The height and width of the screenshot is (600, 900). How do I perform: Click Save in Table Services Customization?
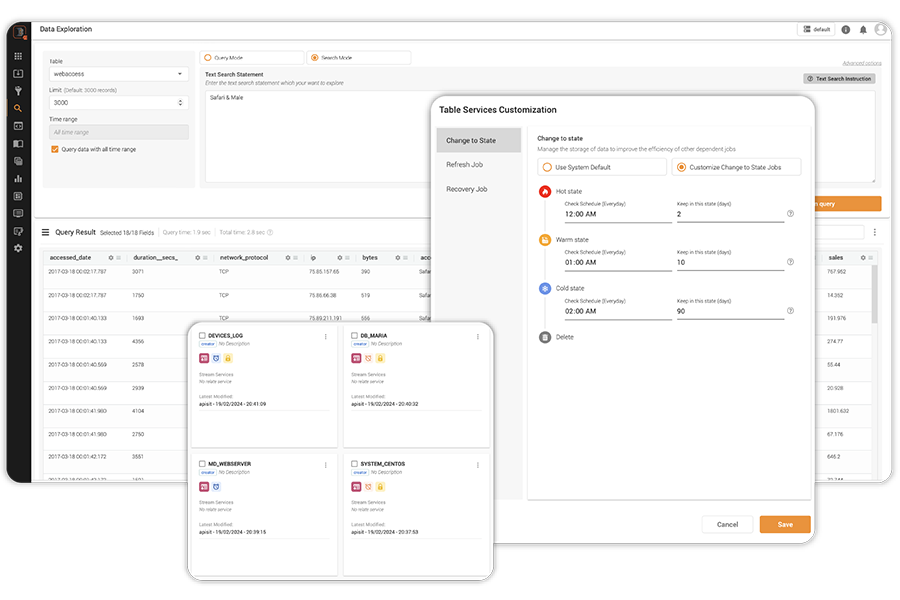785,524
